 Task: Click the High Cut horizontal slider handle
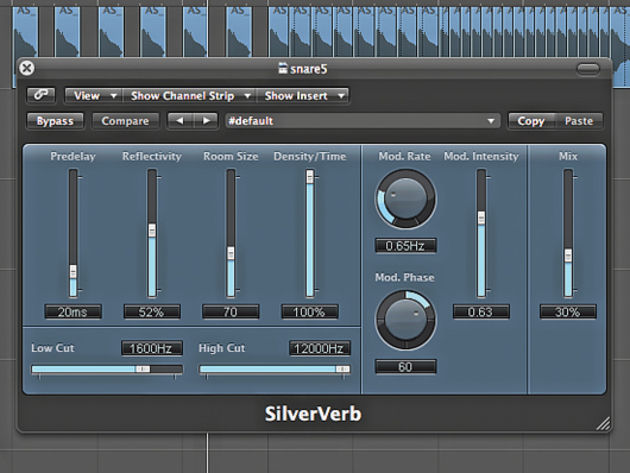coord(342,369)
